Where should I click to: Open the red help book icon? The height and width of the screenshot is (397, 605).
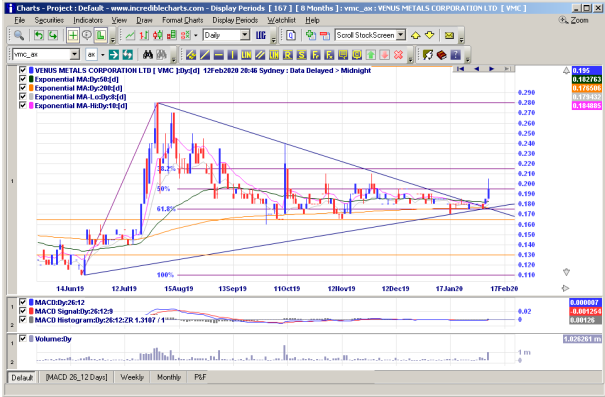click(441, 55)
